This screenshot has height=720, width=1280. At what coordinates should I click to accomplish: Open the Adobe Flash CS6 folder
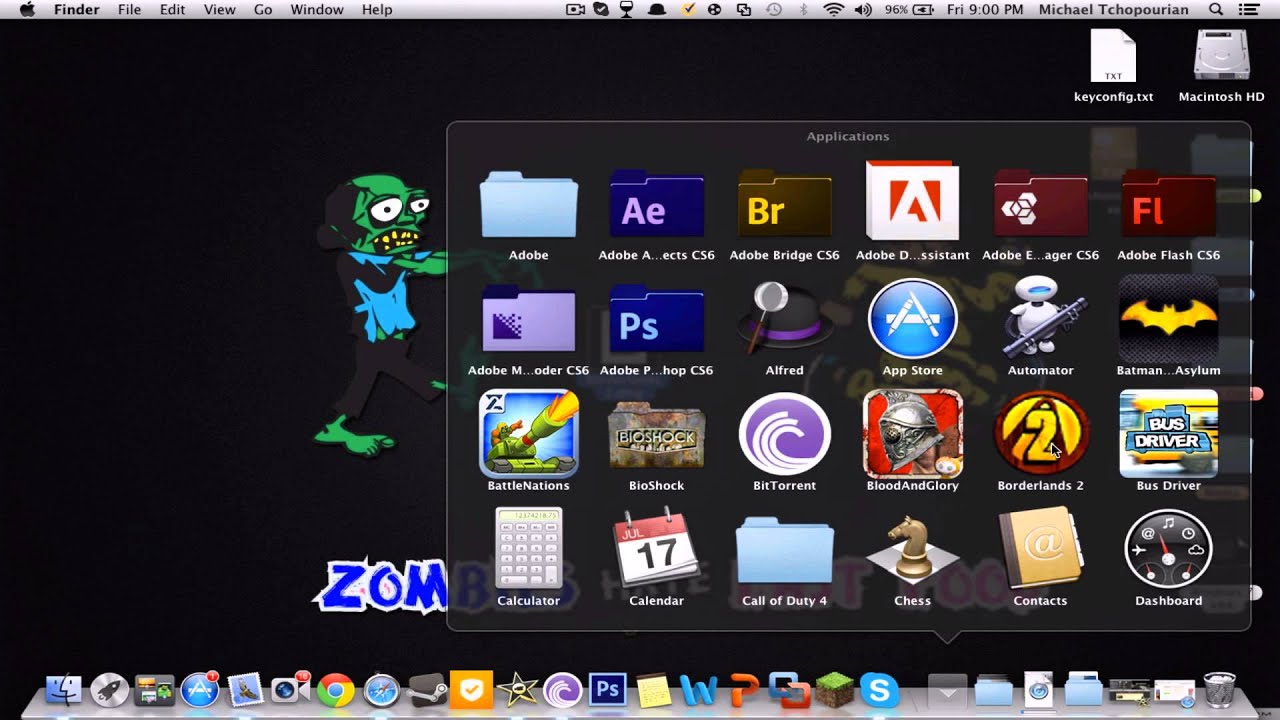tap(1168, 204)
